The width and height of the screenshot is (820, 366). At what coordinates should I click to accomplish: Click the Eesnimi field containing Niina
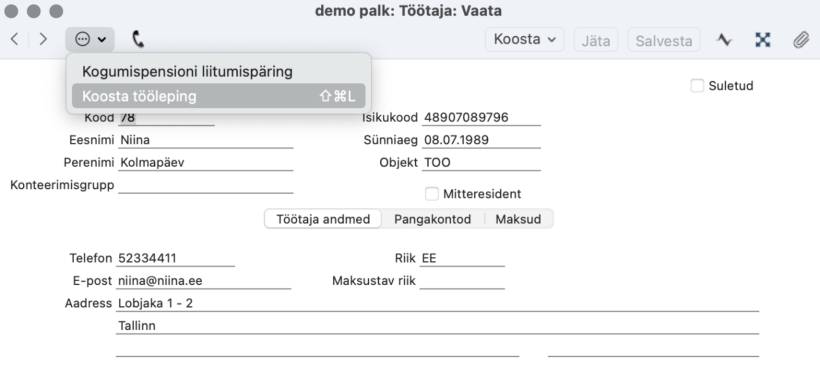(206, 140)
